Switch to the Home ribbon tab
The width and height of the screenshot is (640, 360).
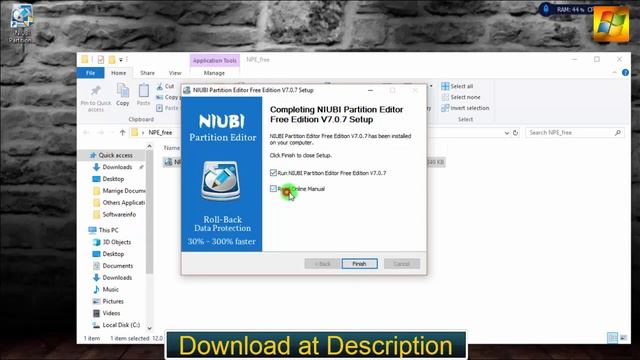point(118,73)
